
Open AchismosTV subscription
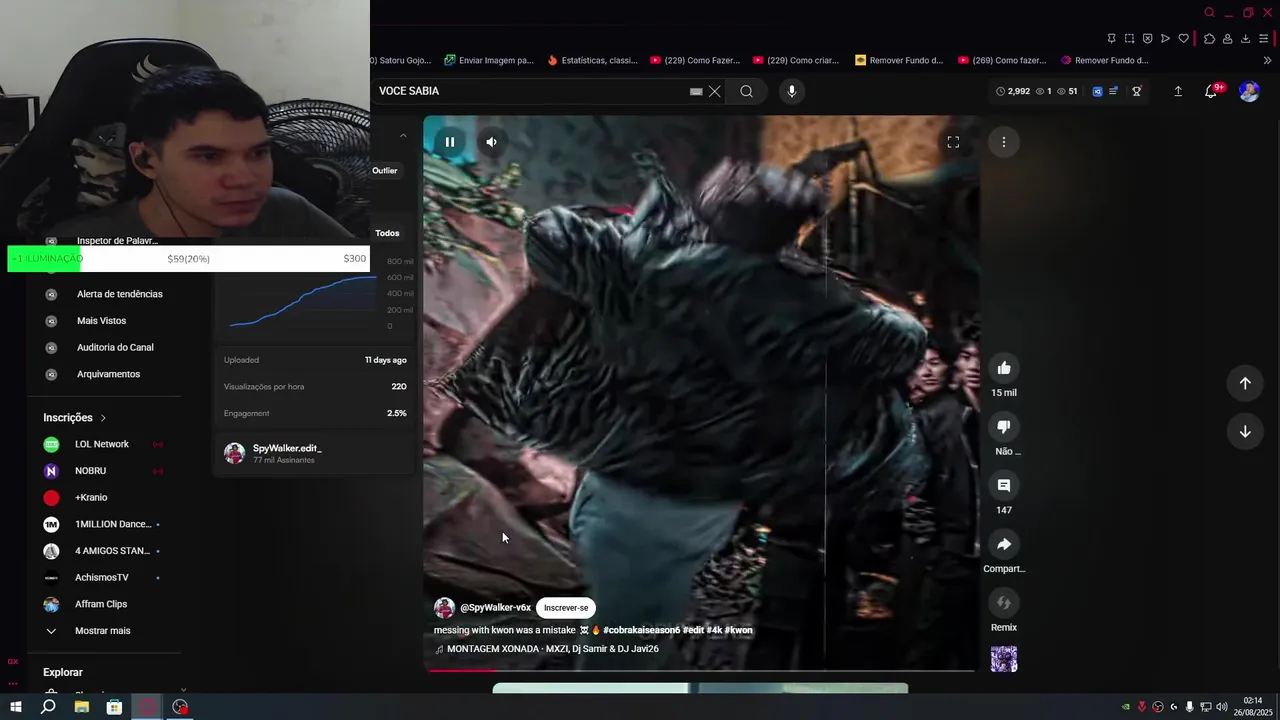[x=103, y=578]
